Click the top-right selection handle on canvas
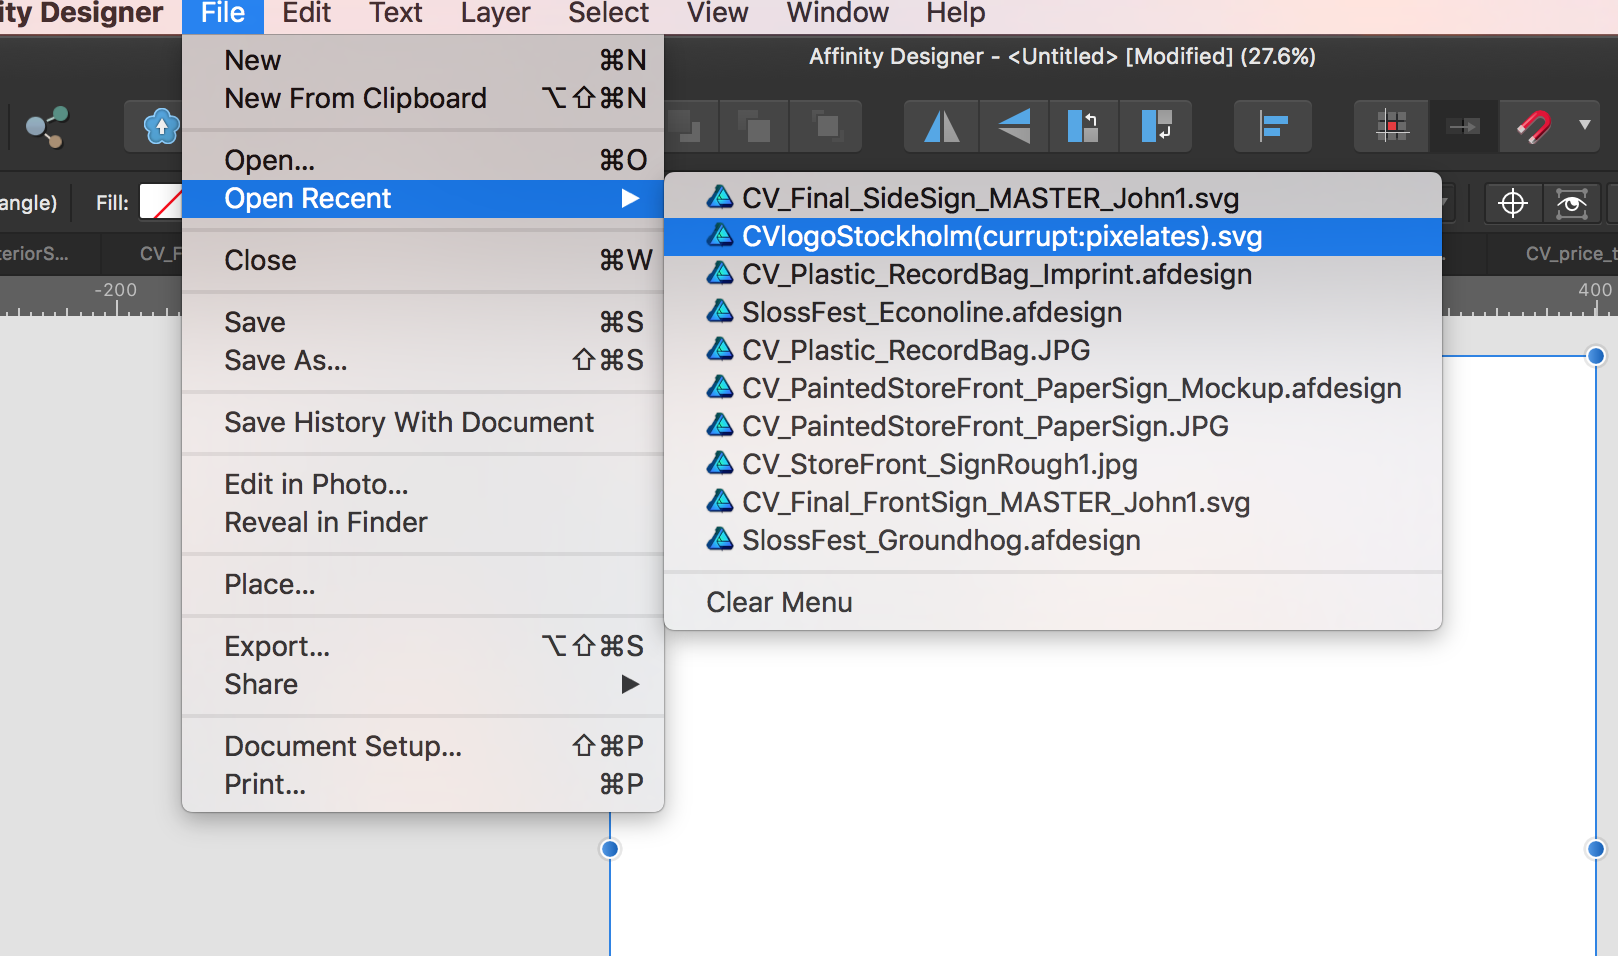1618x956 pixels. pos(1596,356)
